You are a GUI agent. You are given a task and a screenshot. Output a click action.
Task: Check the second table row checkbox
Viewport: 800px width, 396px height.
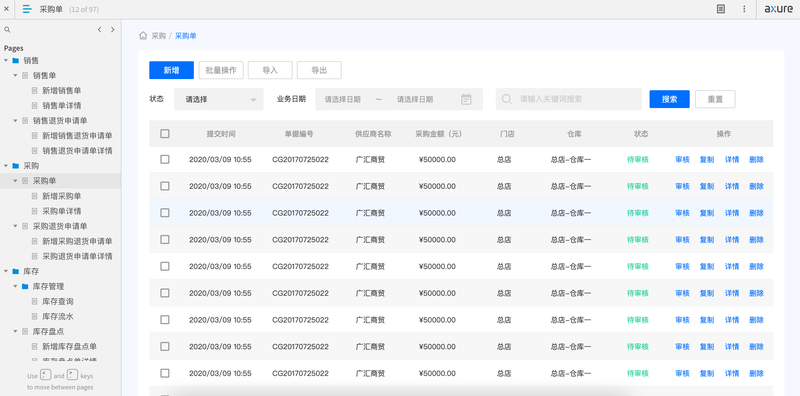pyautogui.click(x=165, y=186)
